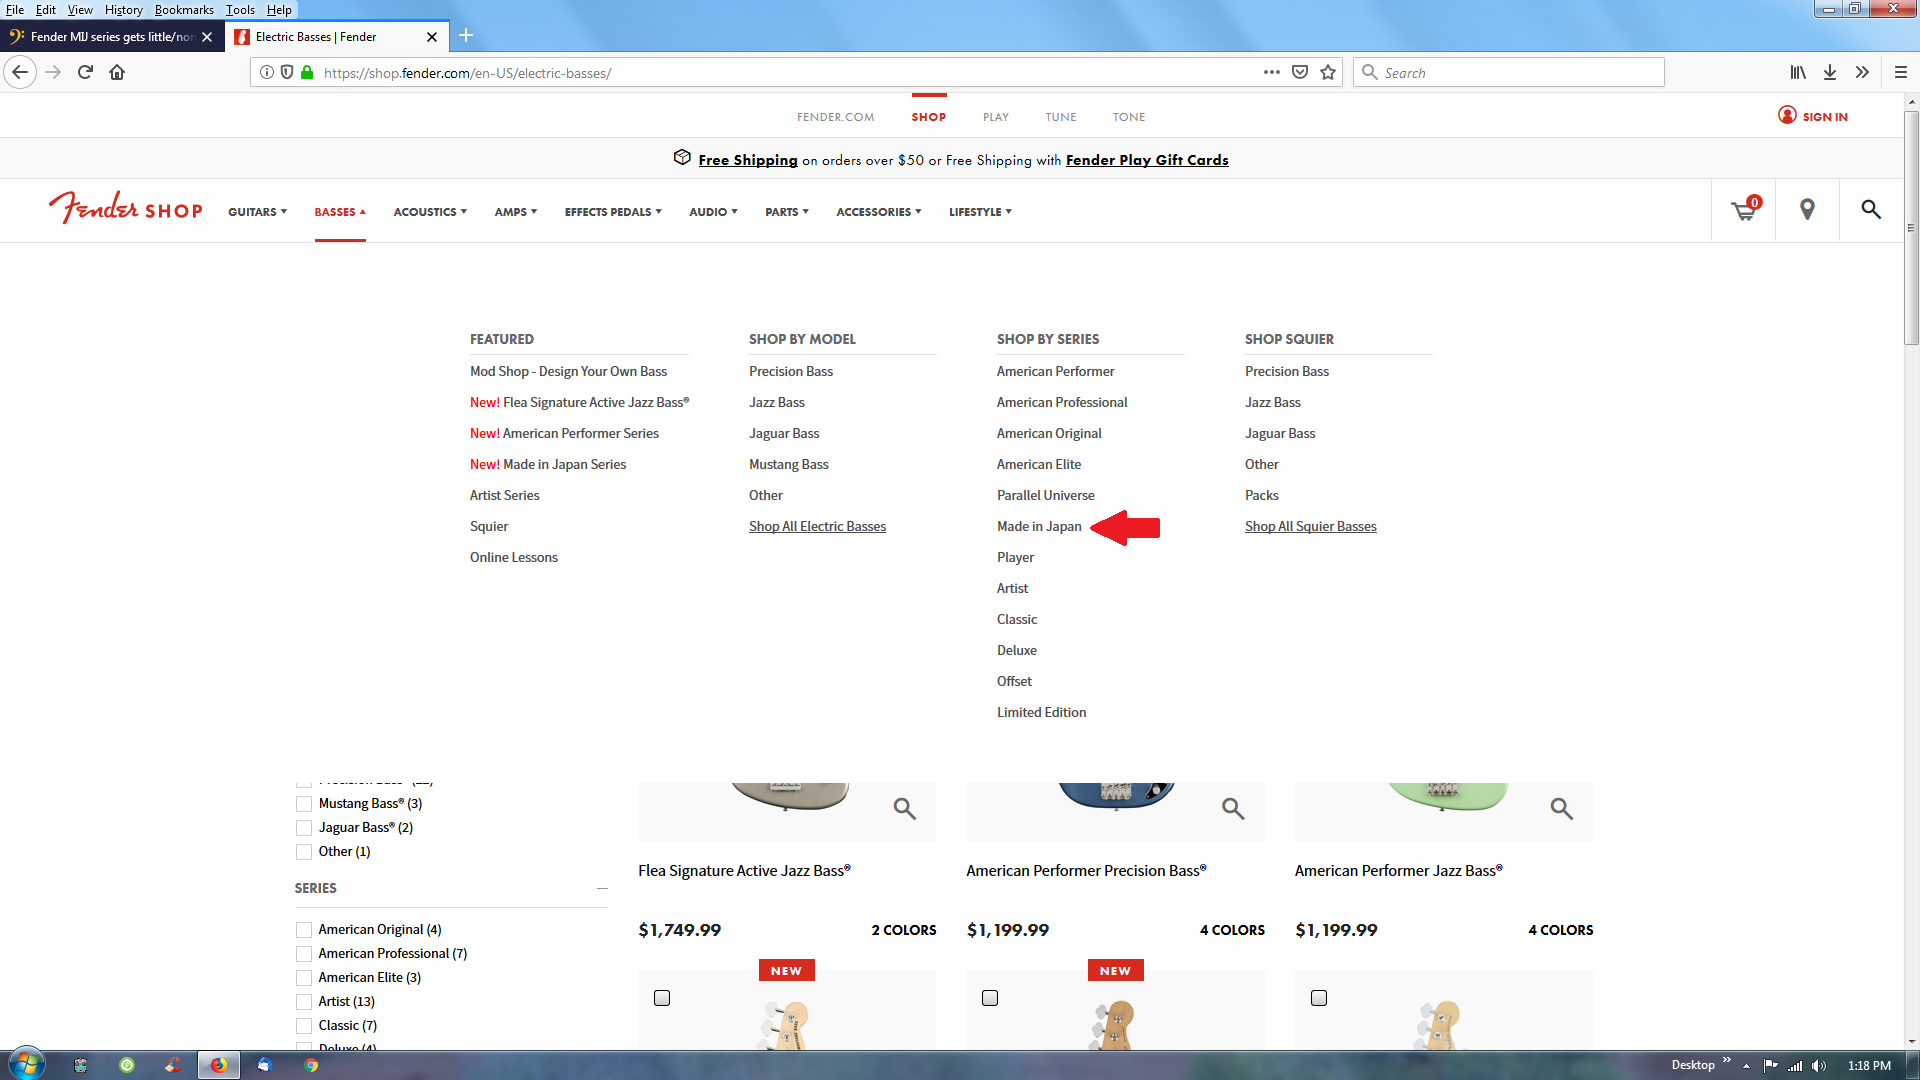The width and height of the screenshot is (1920, 1080).
Task: Save page to Pocket icon
Action: [1300, 72]
